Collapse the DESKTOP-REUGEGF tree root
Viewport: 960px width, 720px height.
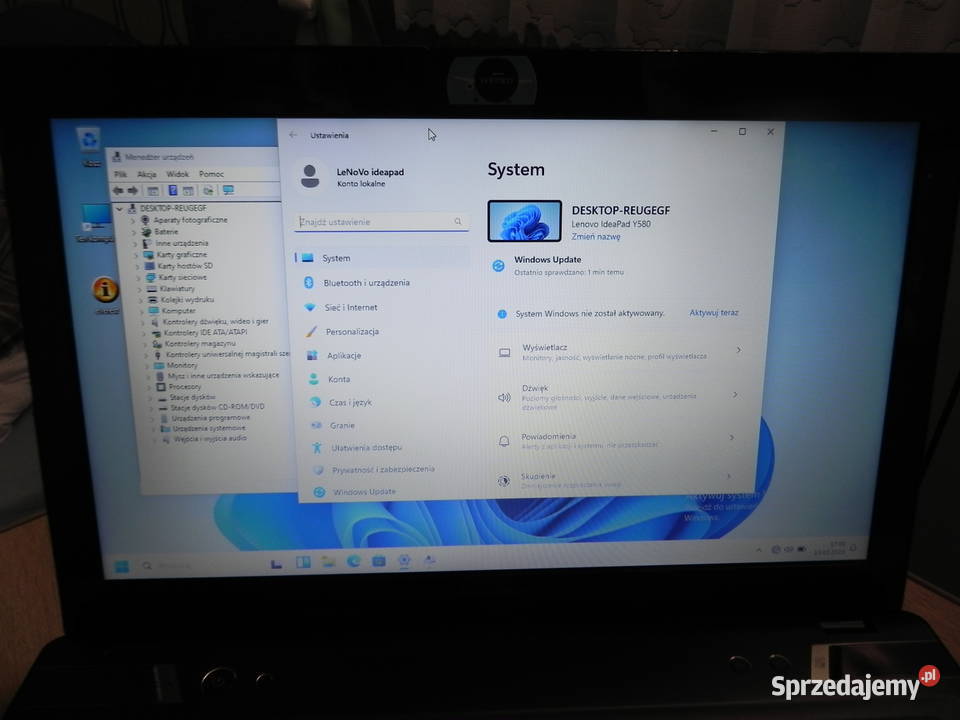tap(120, 209)
